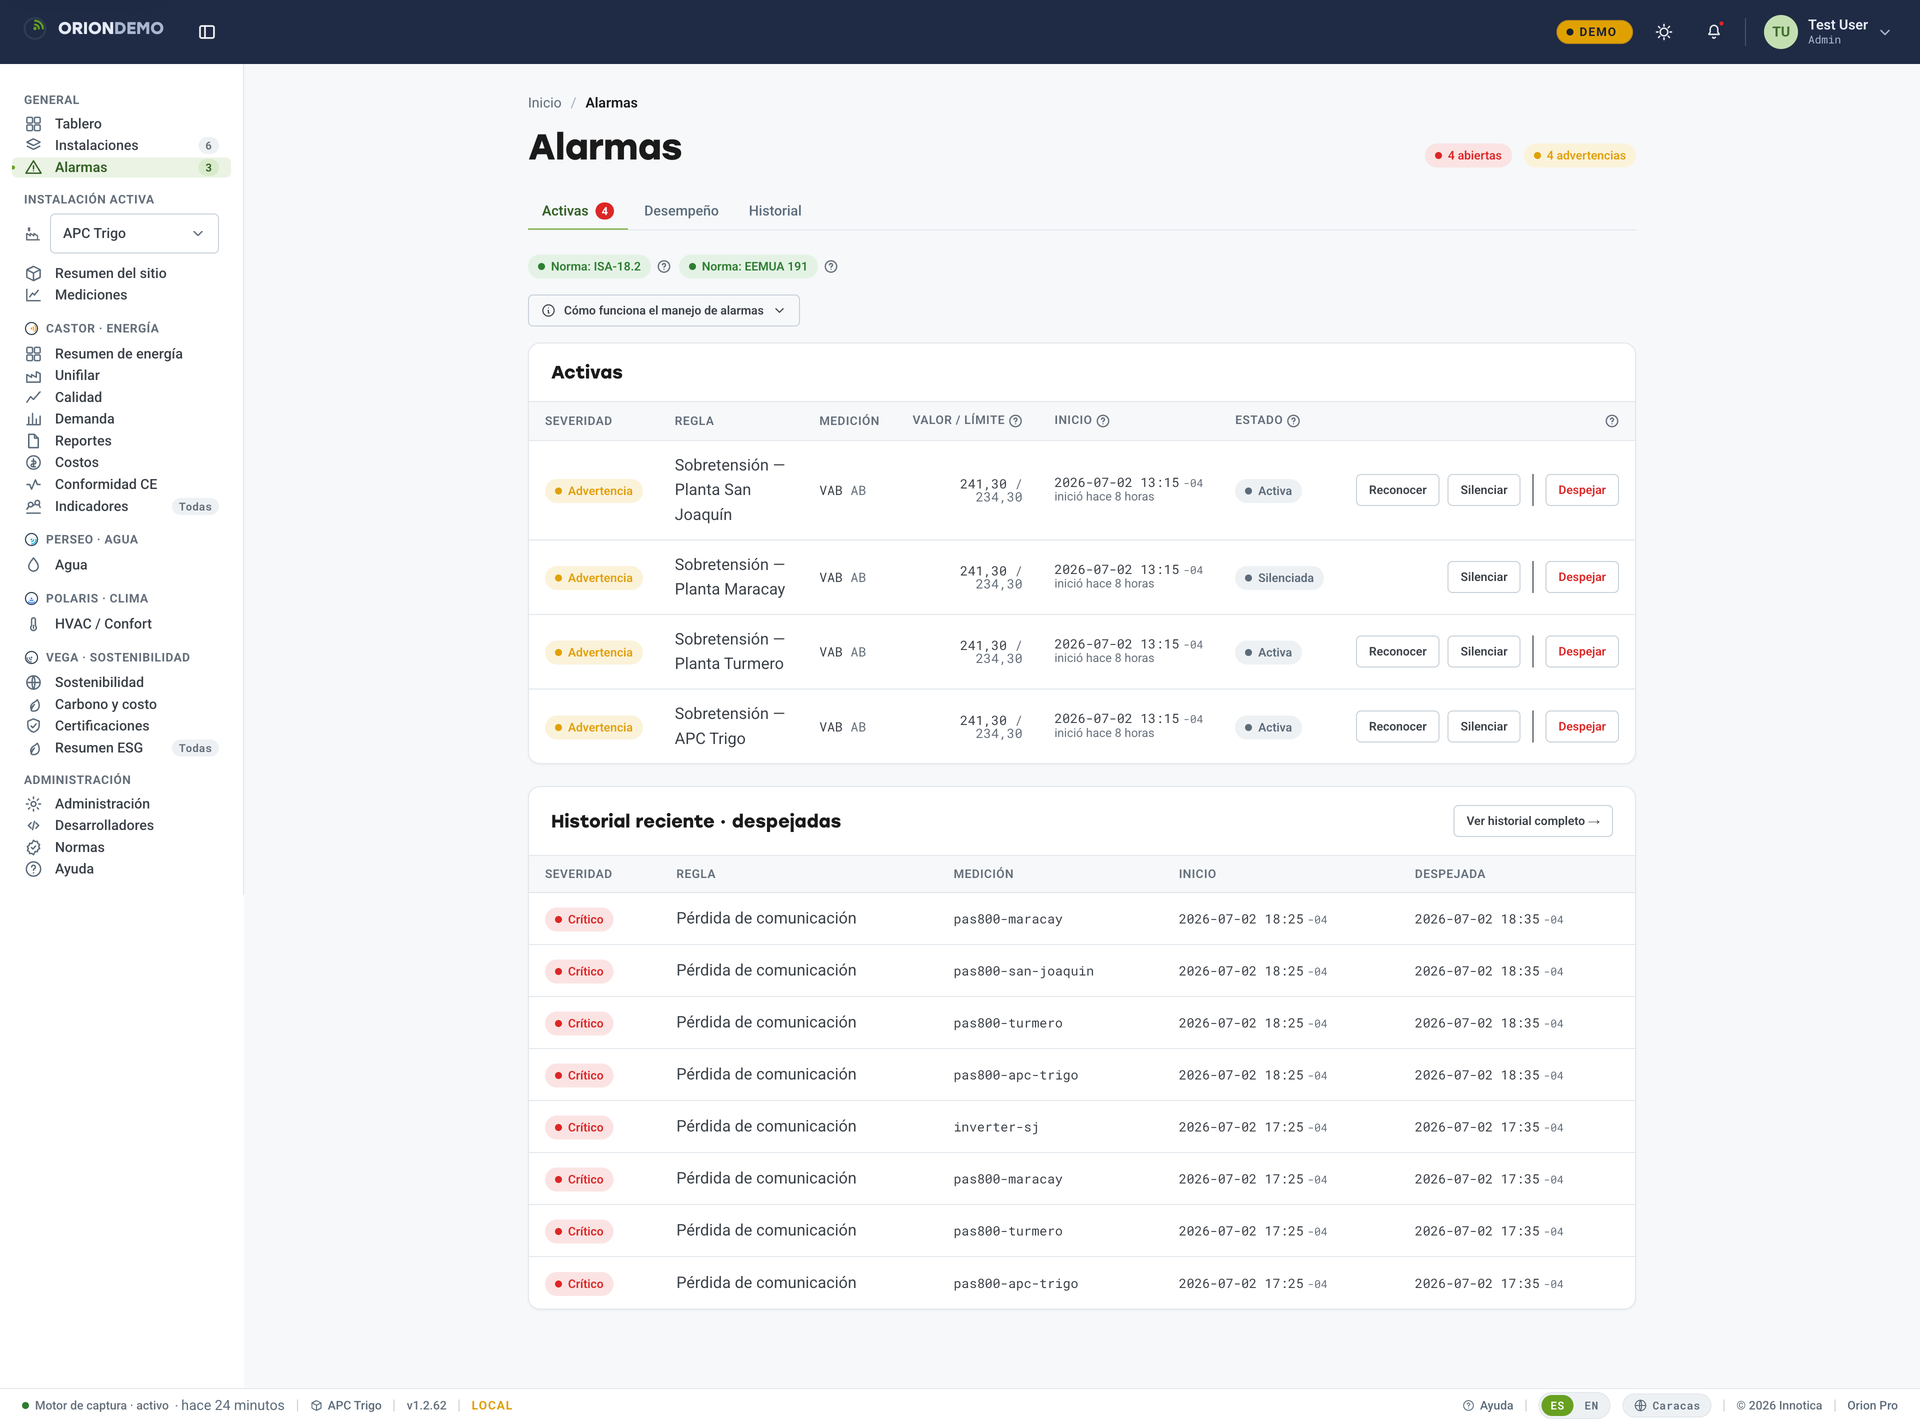Despejar the Planta Turmero alarm
Screen dimensions: 1920x1422
pyautogui.click(x=1581, y=652)
